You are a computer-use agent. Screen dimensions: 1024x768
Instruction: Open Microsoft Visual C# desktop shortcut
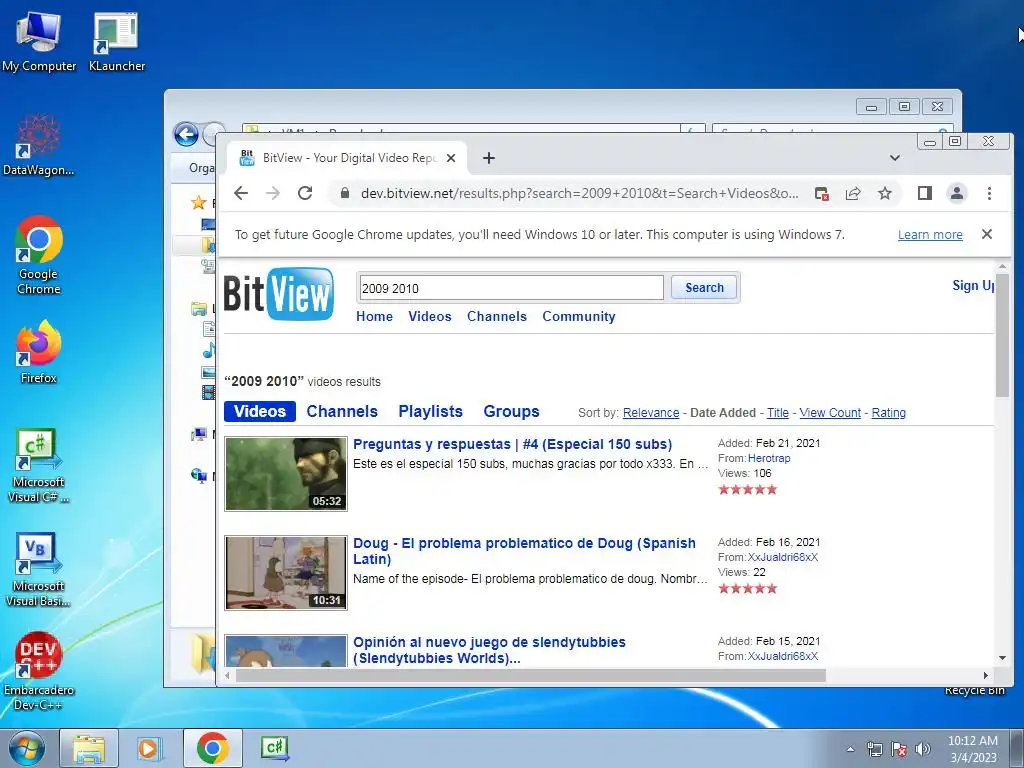click(x=38, y=465)
